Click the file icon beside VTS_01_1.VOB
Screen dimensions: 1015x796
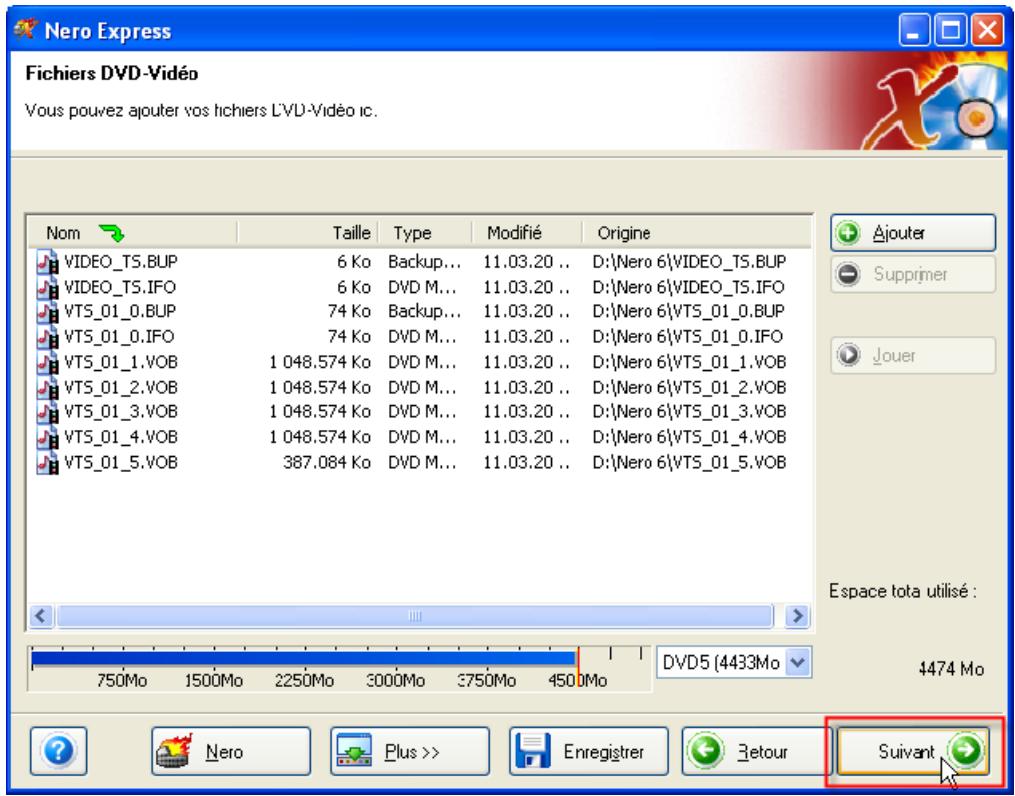(x=47, y=362)
